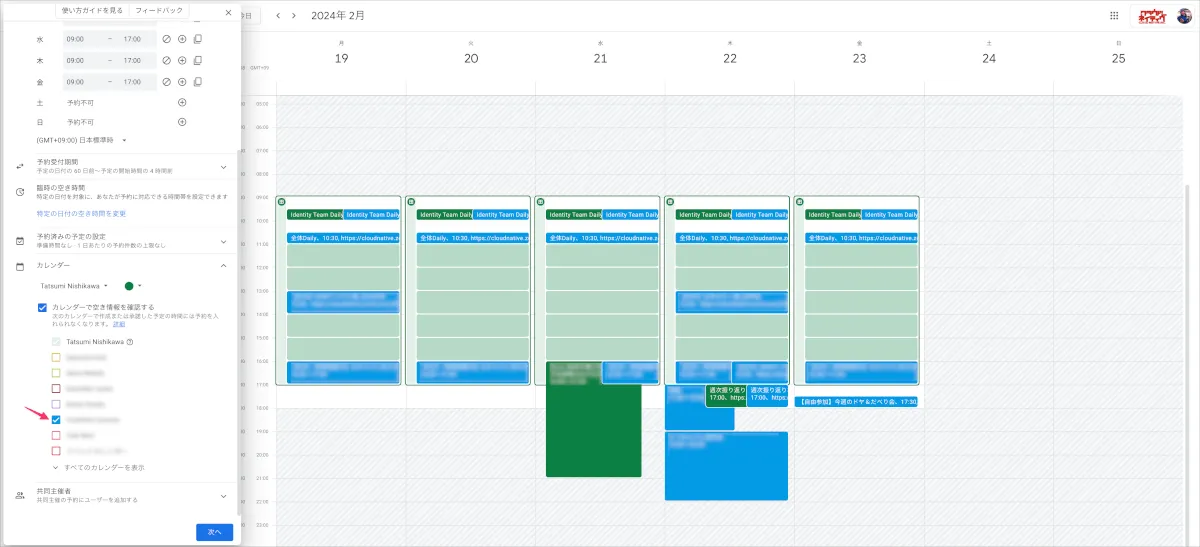This screenshot has width=1200, height=547.
Task: Select day 19 in the calendar header
Action: [341, 59]
